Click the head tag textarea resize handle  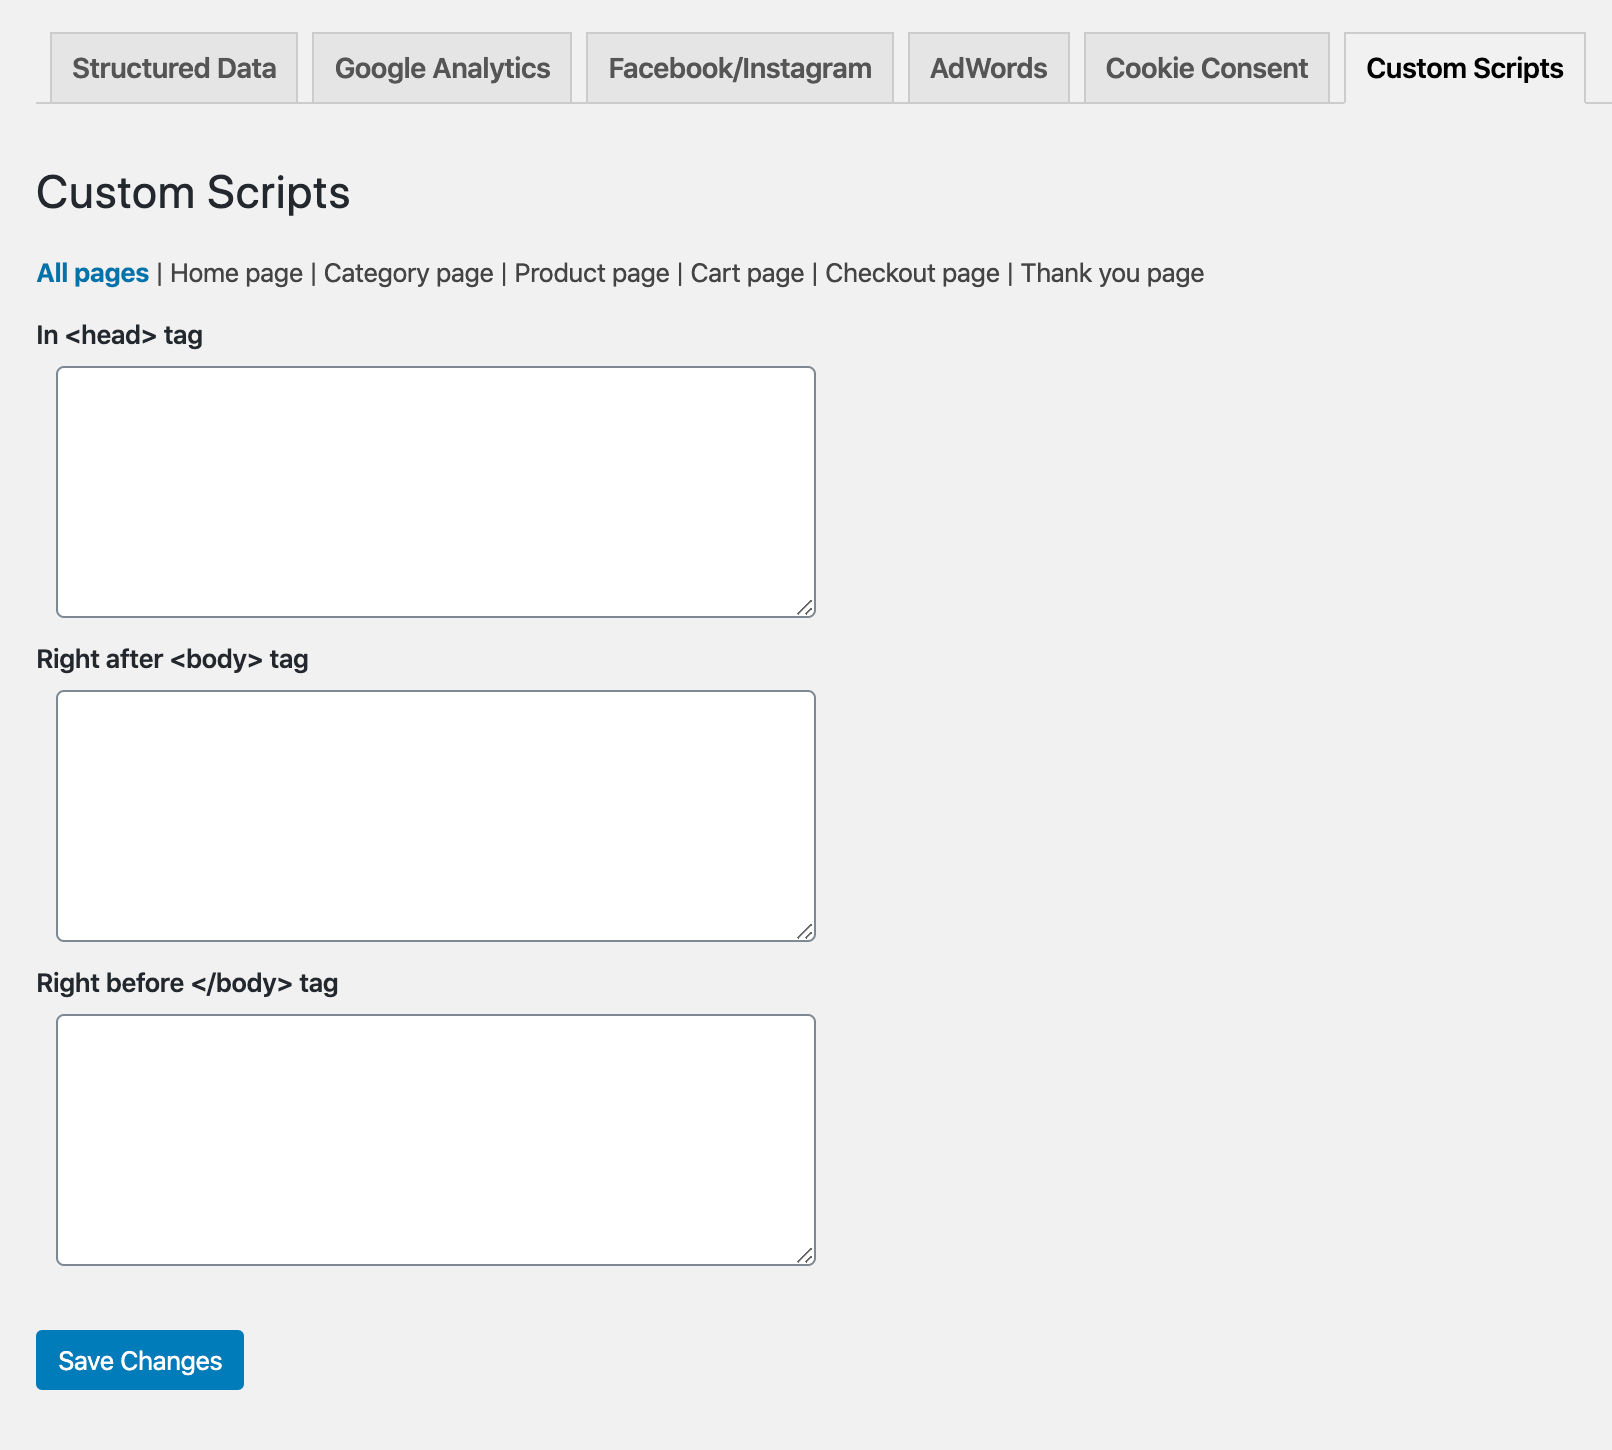point(805,607)
